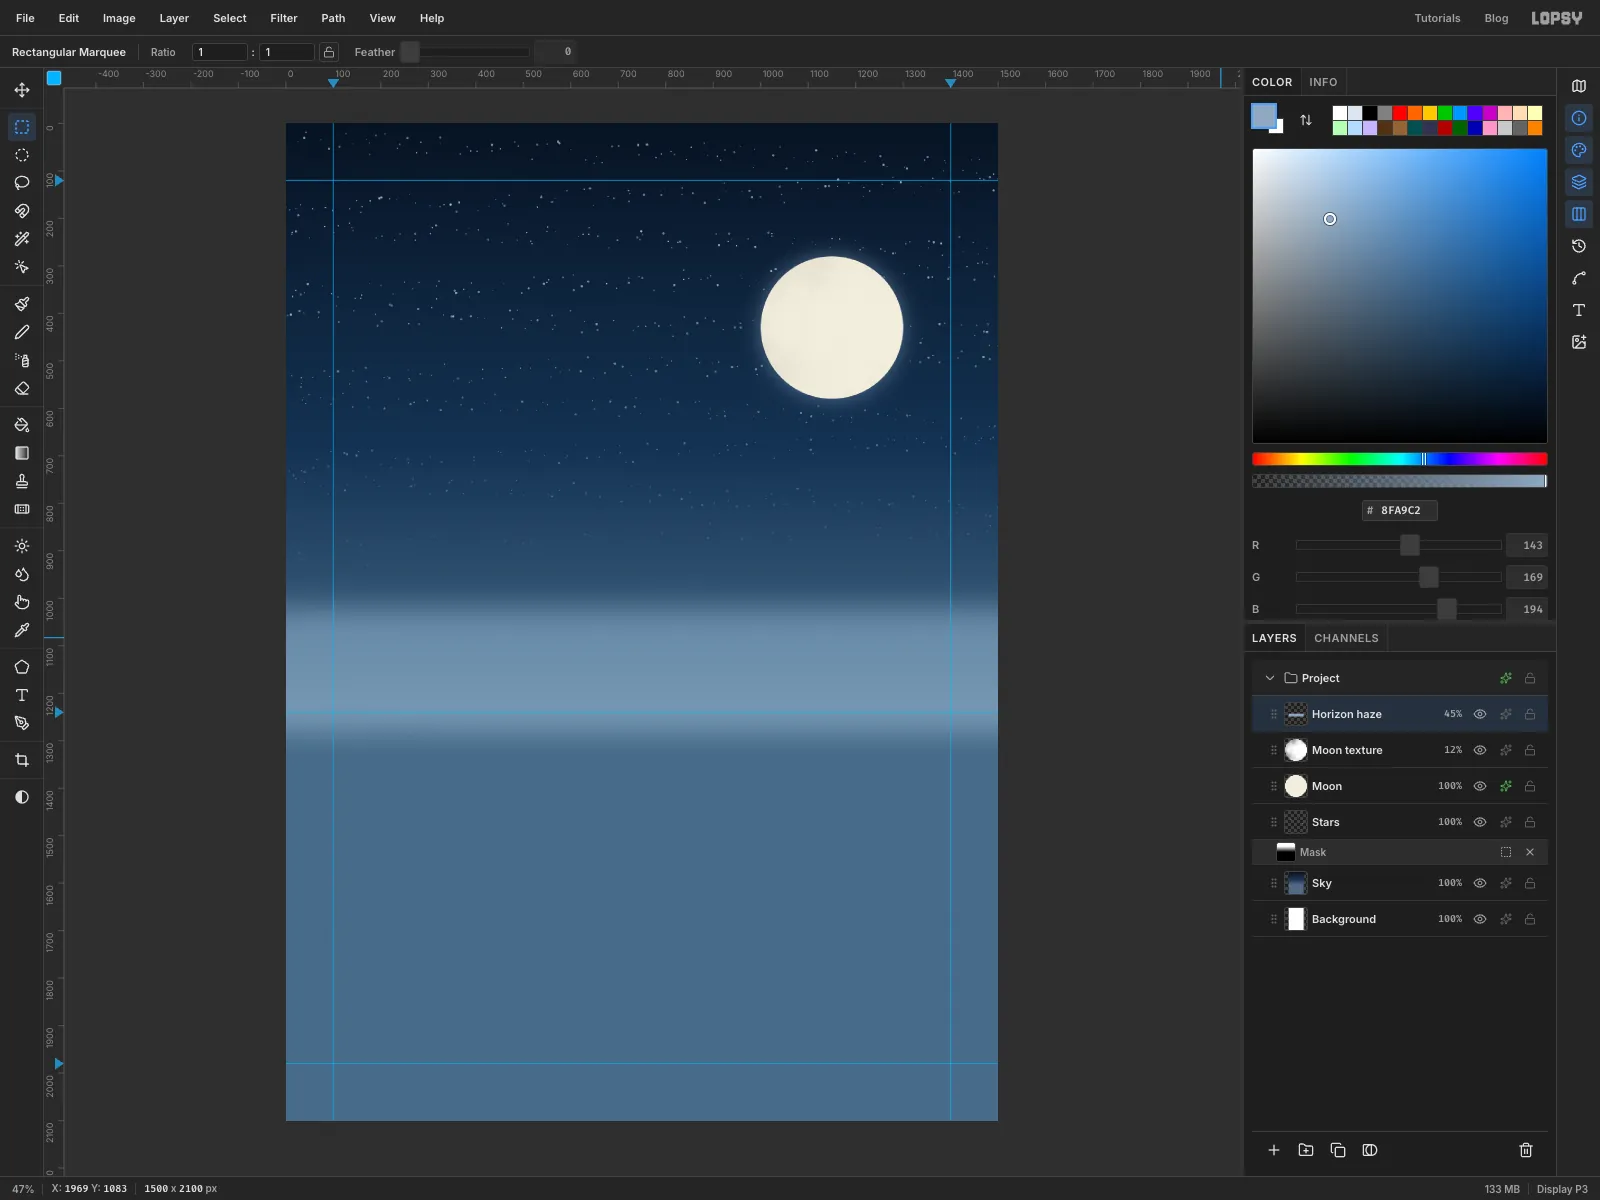Lock the Background layer

click(1530, 919)
